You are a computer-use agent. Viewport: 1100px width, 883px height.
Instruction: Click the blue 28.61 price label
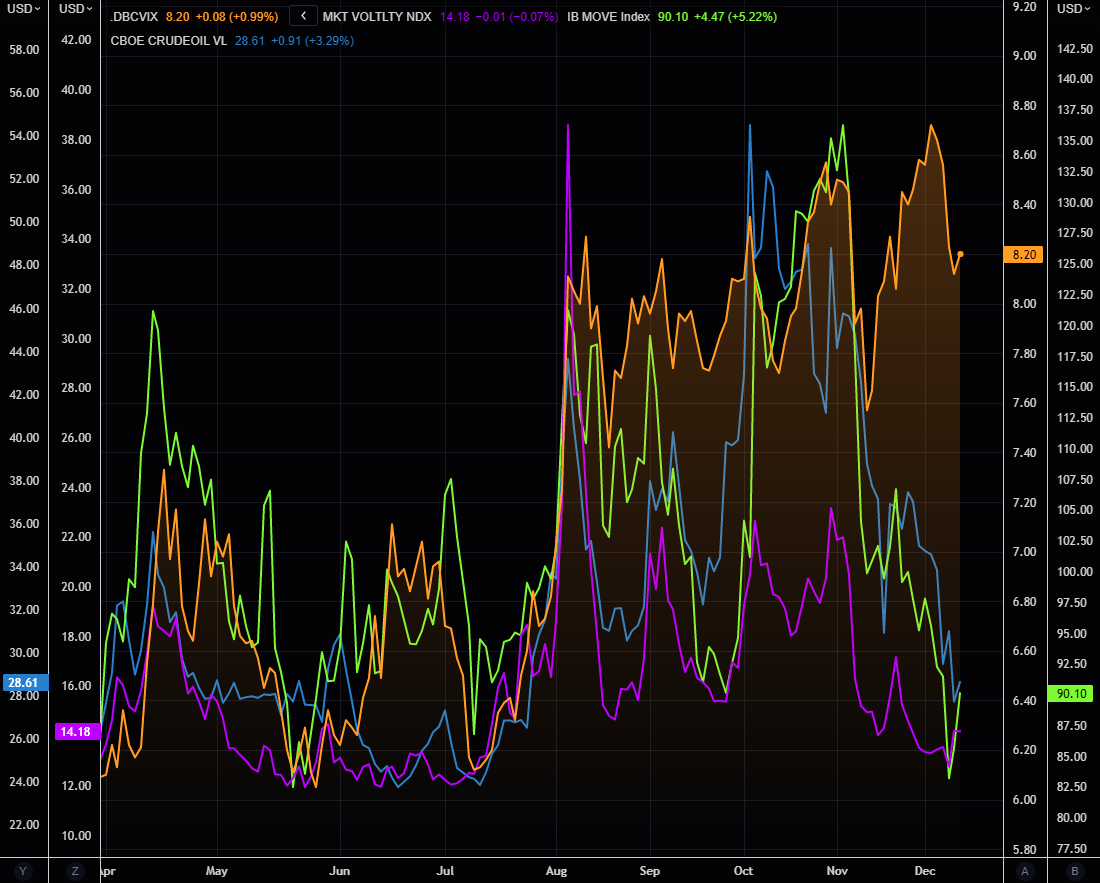(22, 683)
